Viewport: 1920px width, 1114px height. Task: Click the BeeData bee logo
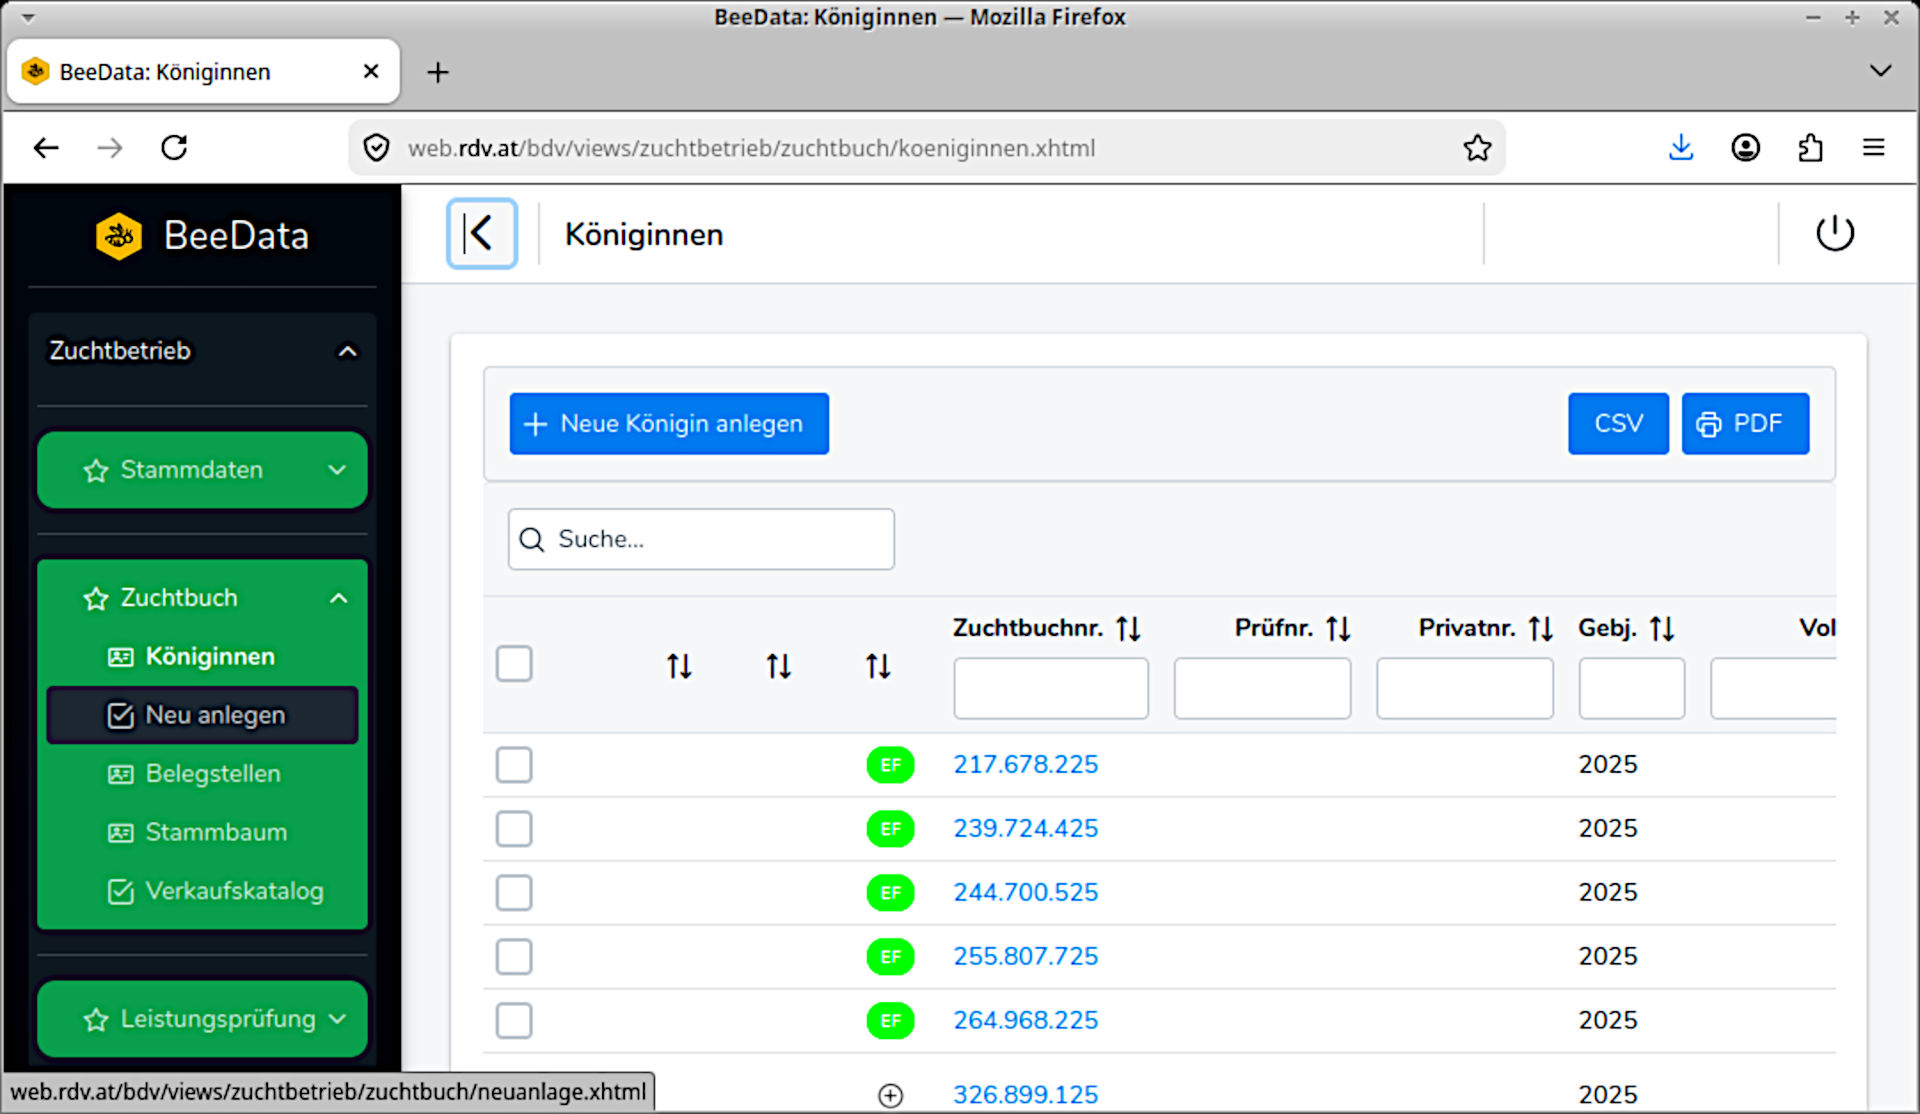119,236
